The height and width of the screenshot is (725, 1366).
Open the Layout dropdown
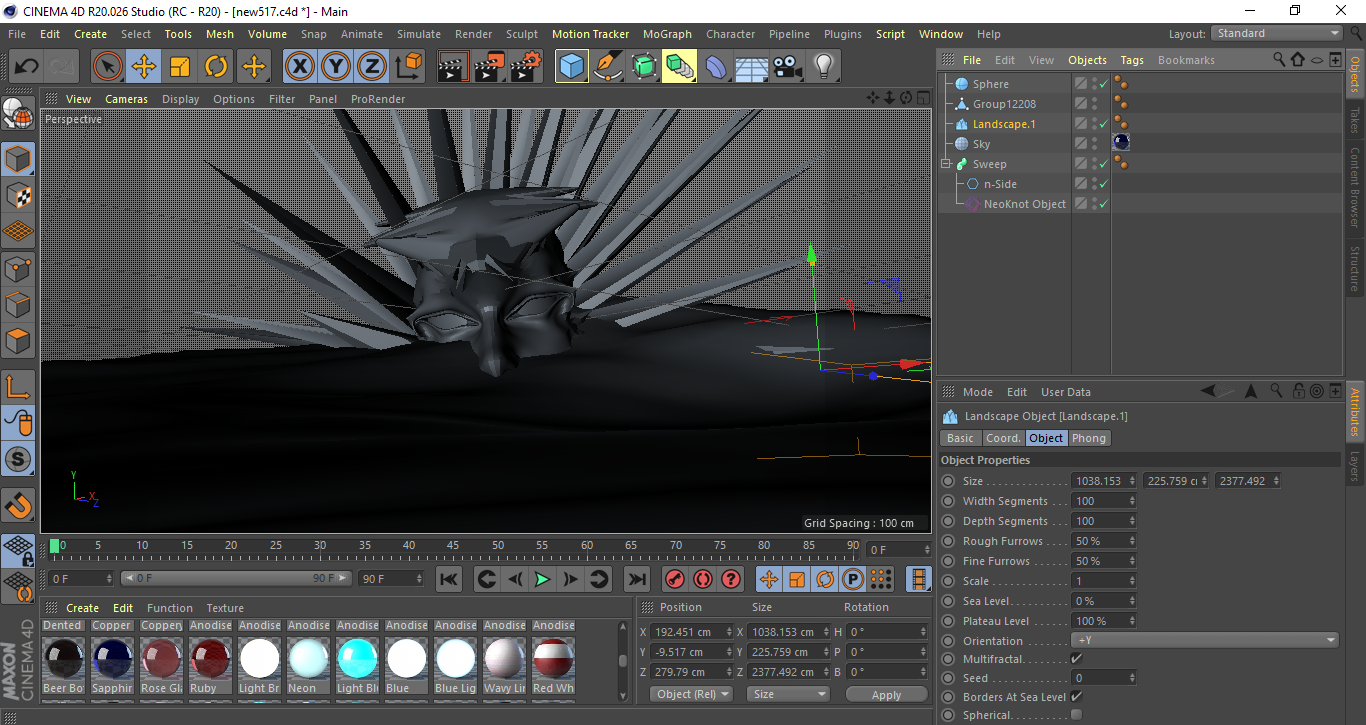1277,33
